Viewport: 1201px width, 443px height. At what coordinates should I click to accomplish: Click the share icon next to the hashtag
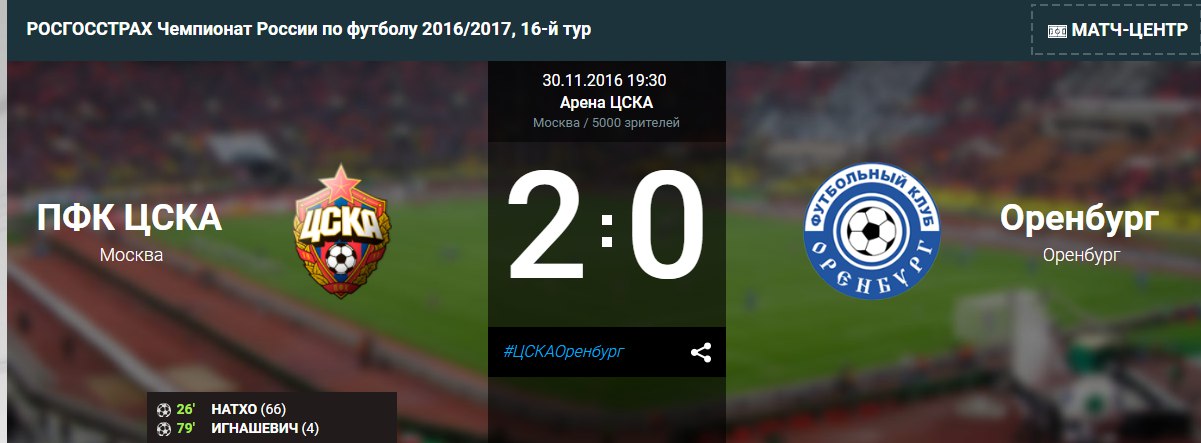click(x=701, y=352)
